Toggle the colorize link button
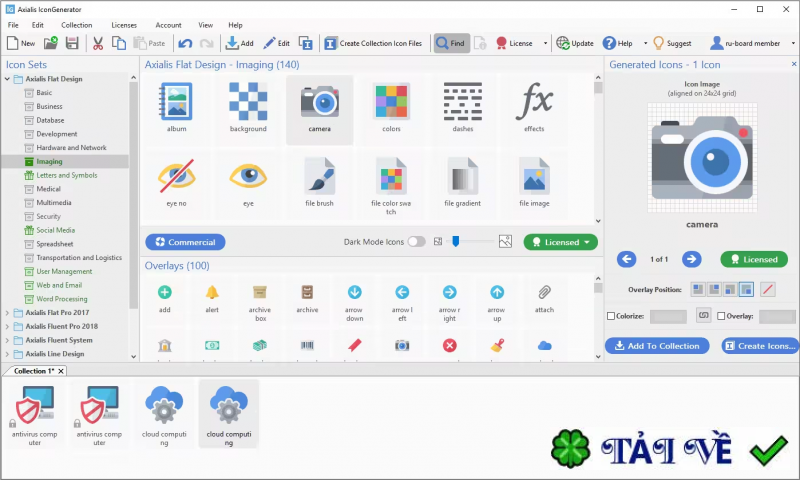This screenshot has height=480, width=800. coord(704,316)
